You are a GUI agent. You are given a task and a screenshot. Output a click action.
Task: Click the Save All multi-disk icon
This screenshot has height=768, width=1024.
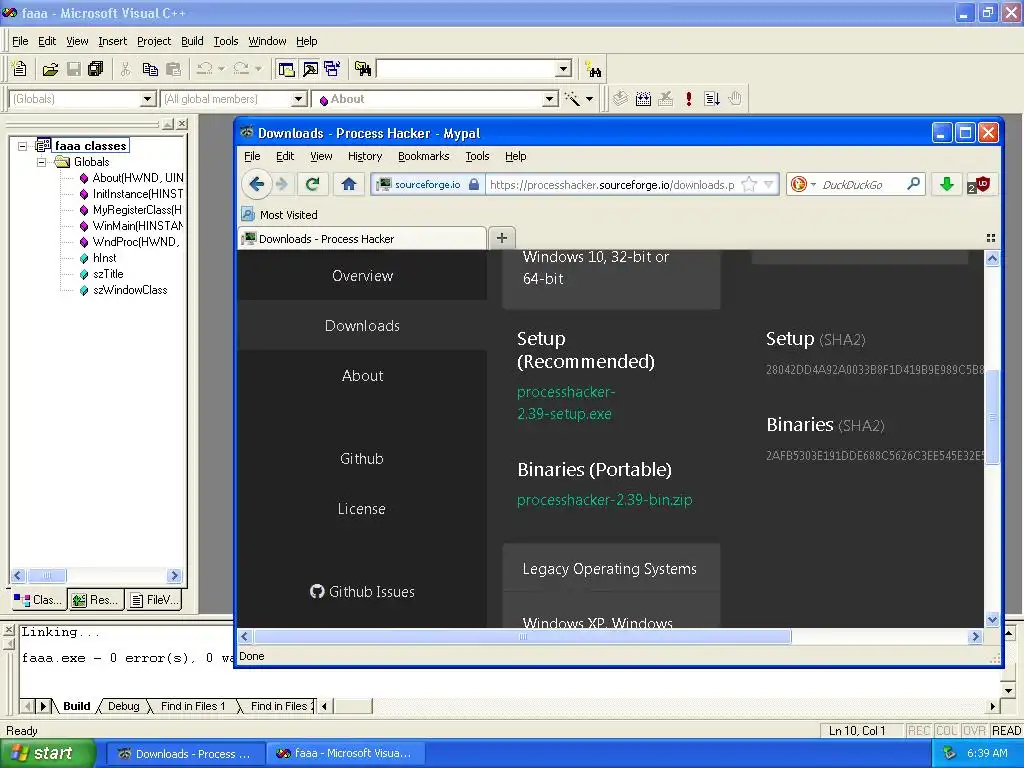[95, 69]
